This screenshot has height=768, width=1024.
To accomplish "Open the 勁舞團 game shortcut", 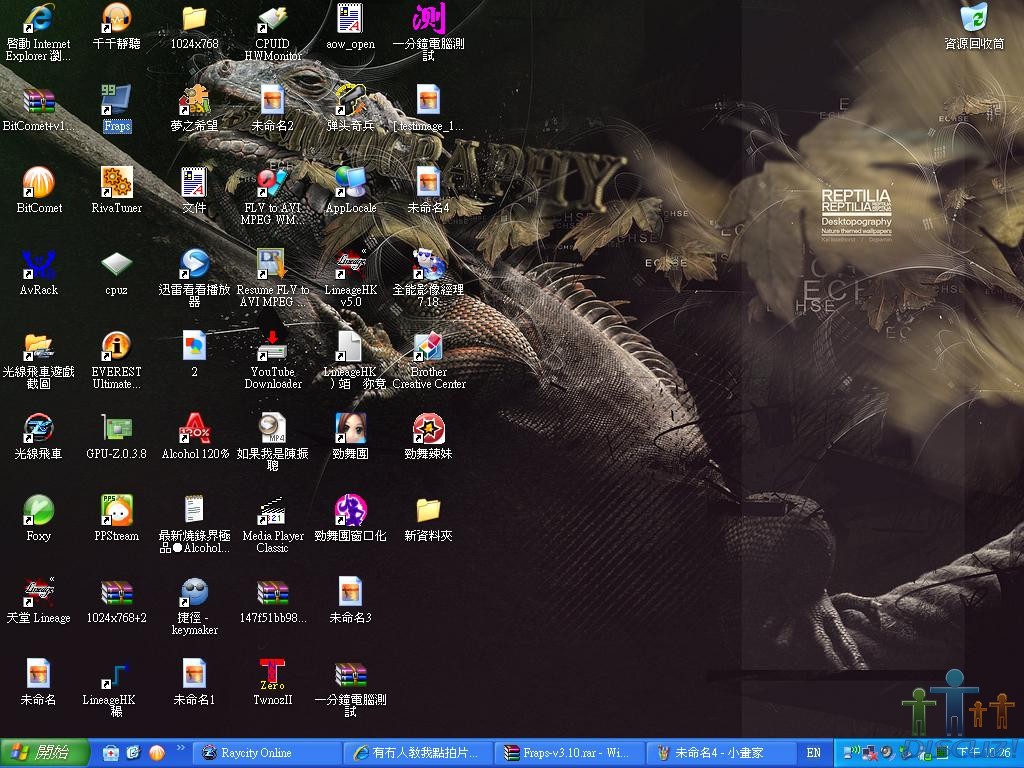I will point(350,428).
